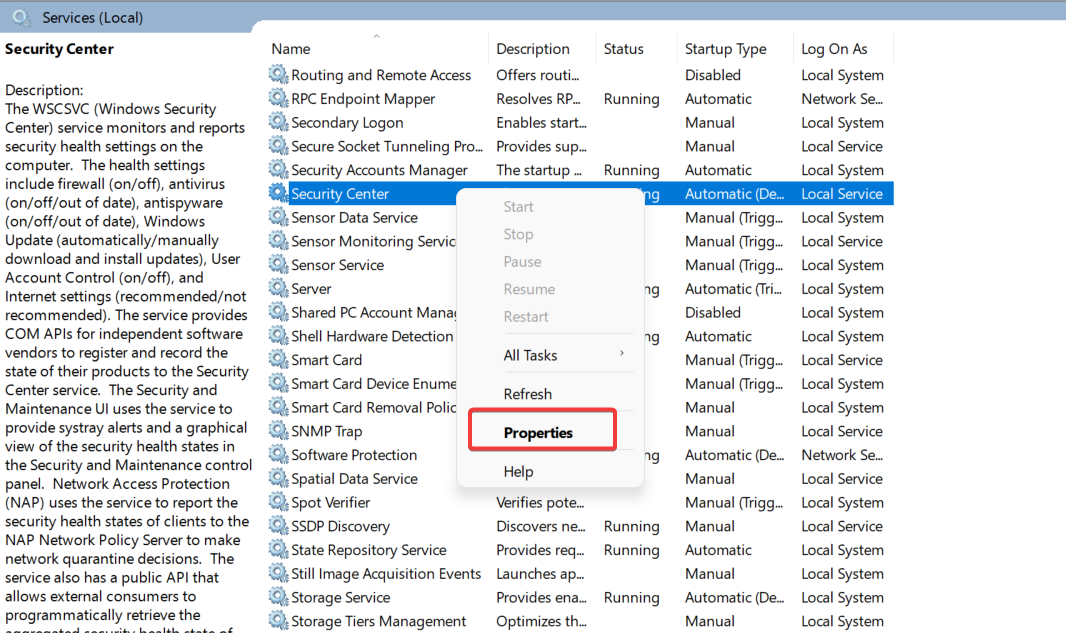Select the Sensor Data Service row

pyautogui.click(x=354, y=218)
